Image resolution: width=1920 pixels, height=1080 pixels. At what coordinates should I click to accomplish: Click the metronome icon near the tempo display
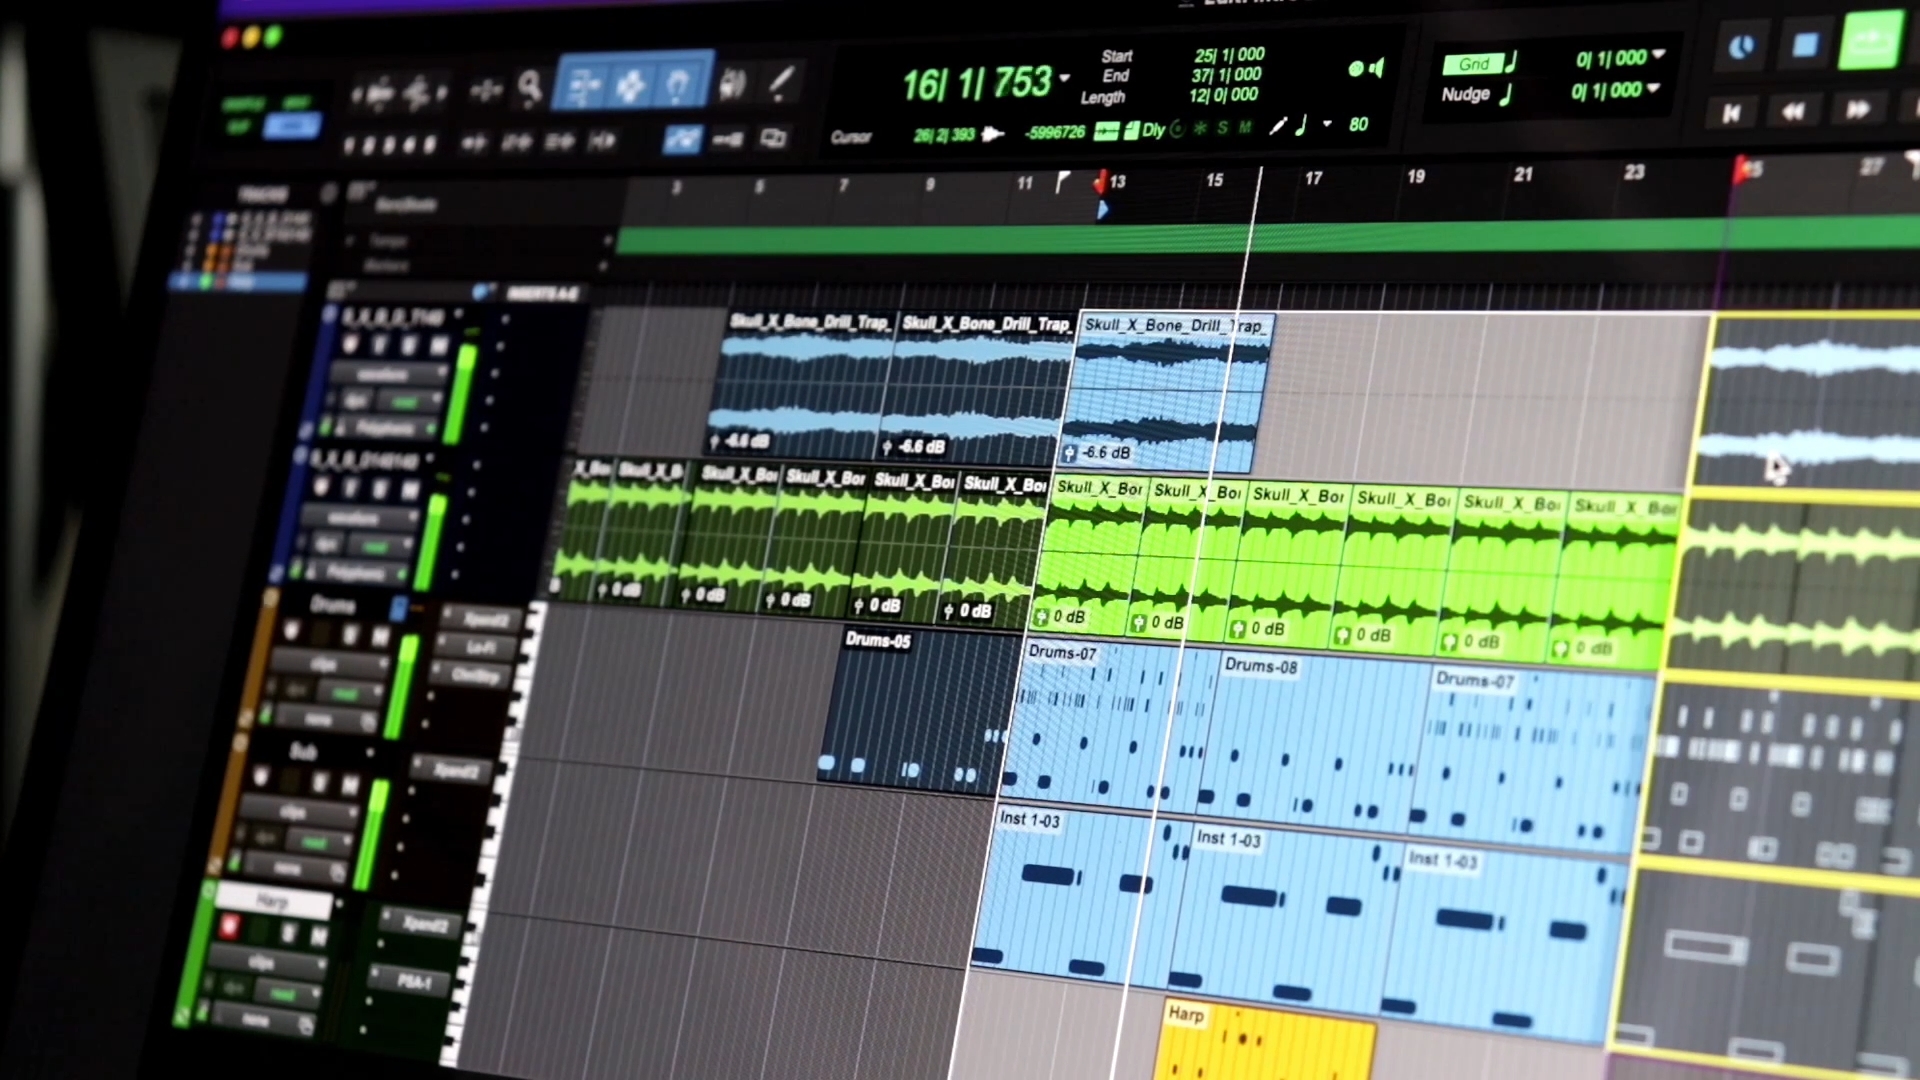[1178, 129]
